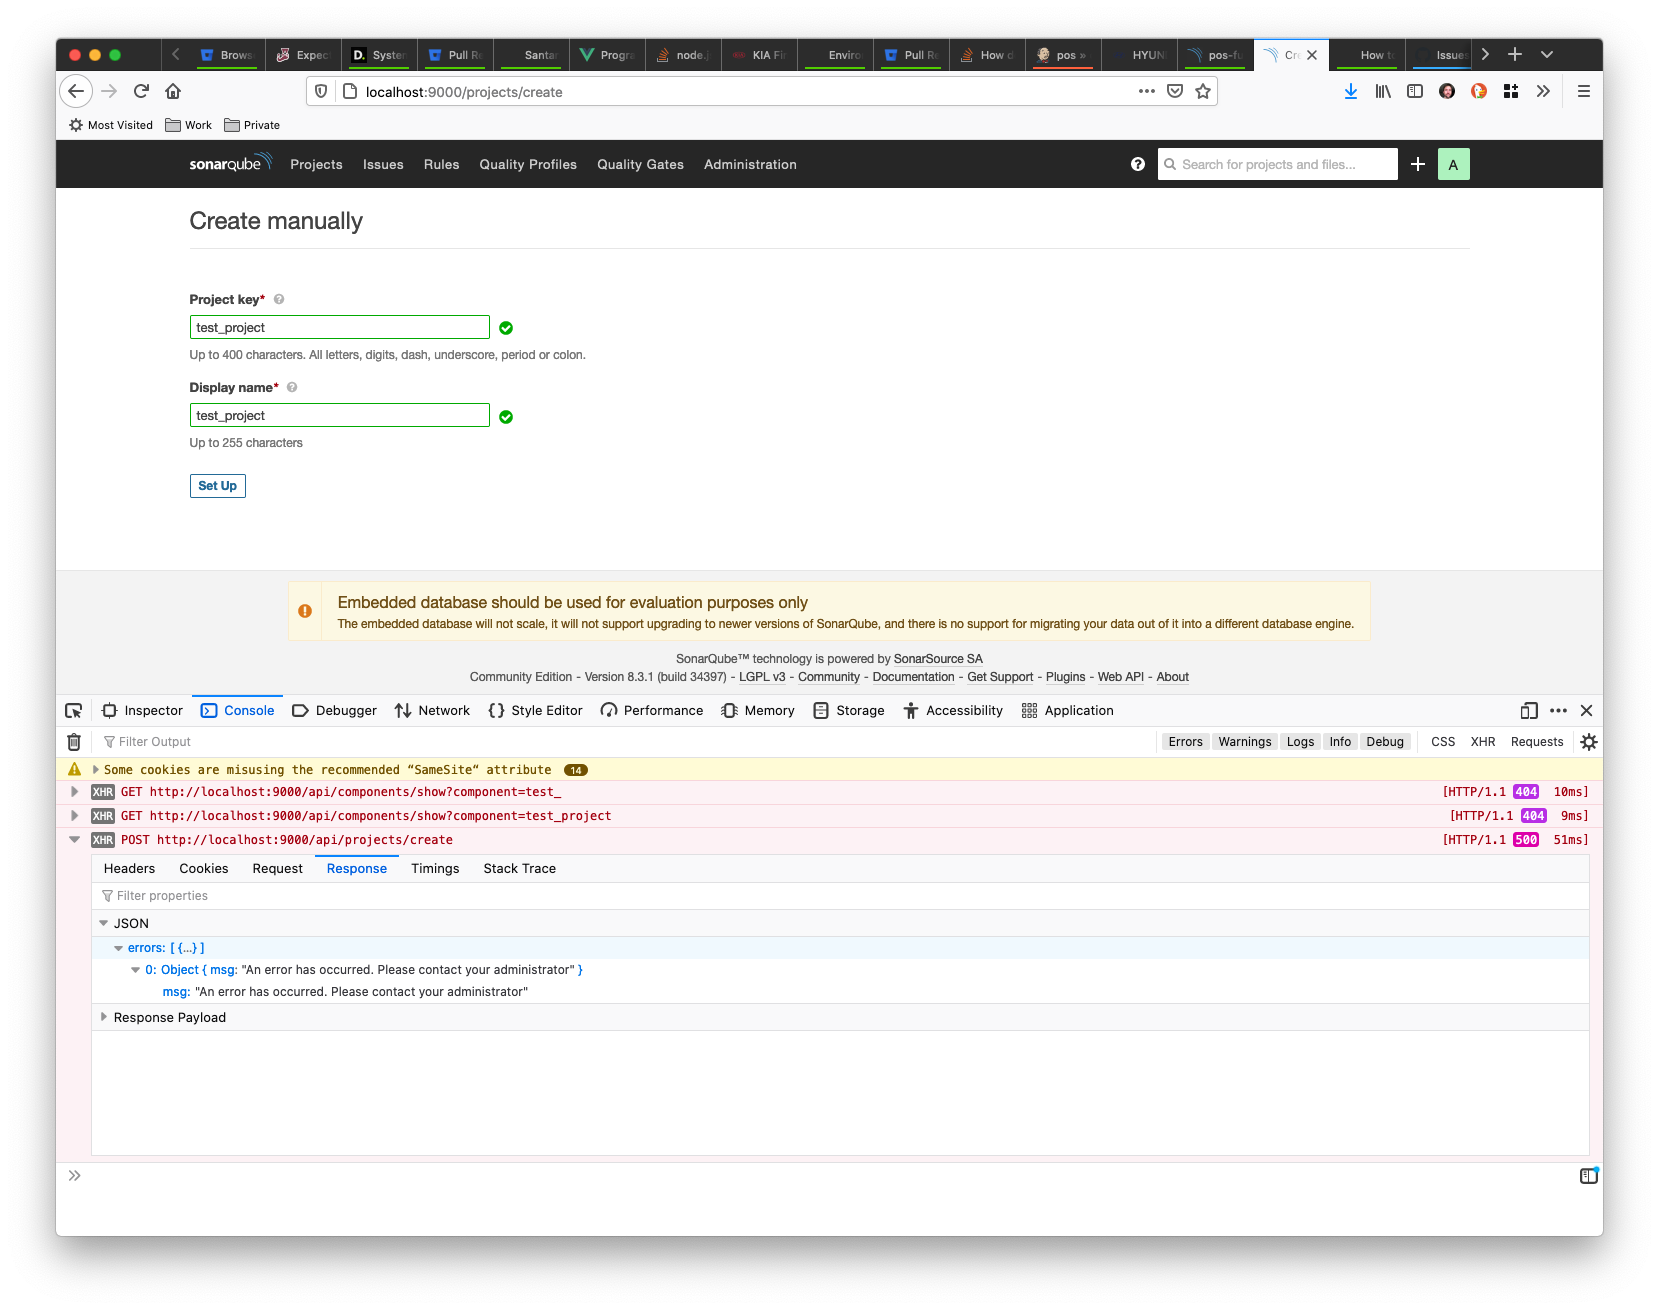Open the user avatar 'A' menu
This screenshot has height=1310, width=1659.
[x=1454, y=164]
